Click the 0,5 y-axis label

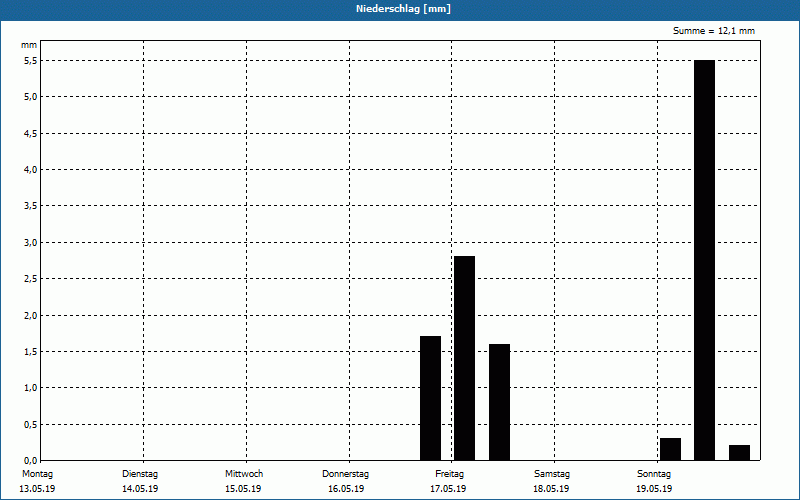click(31, 424)
